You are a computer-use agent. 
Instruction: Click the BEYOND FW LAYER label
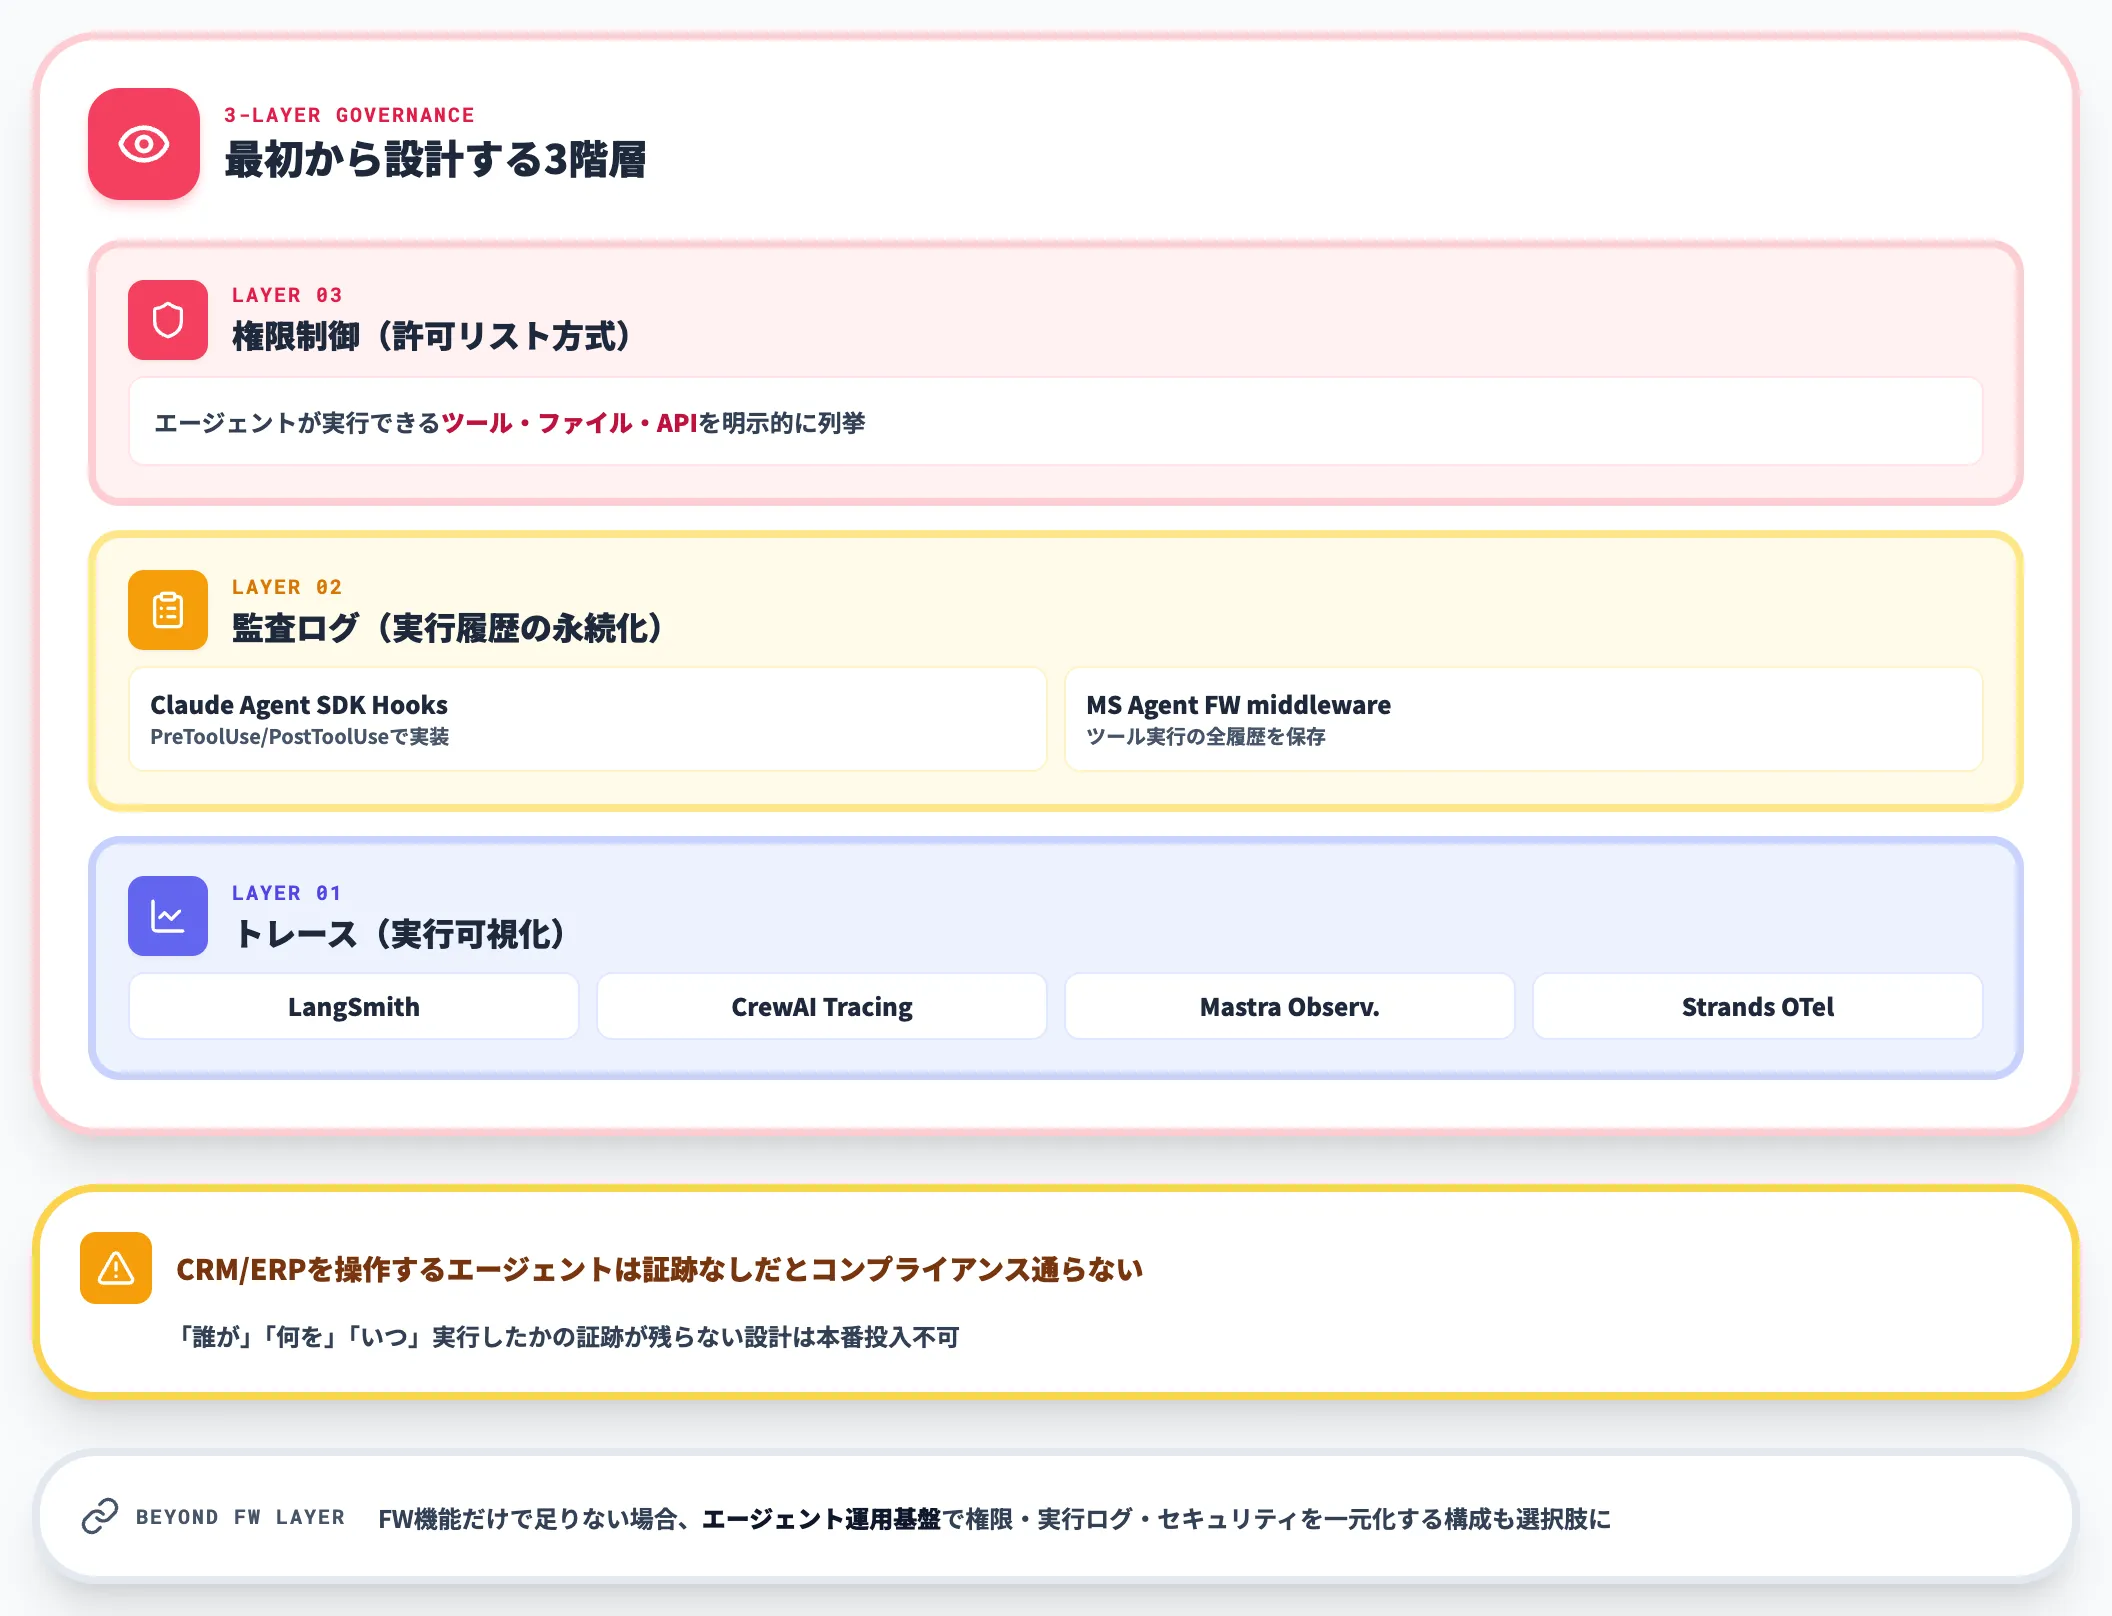[x=240, y=1517]
